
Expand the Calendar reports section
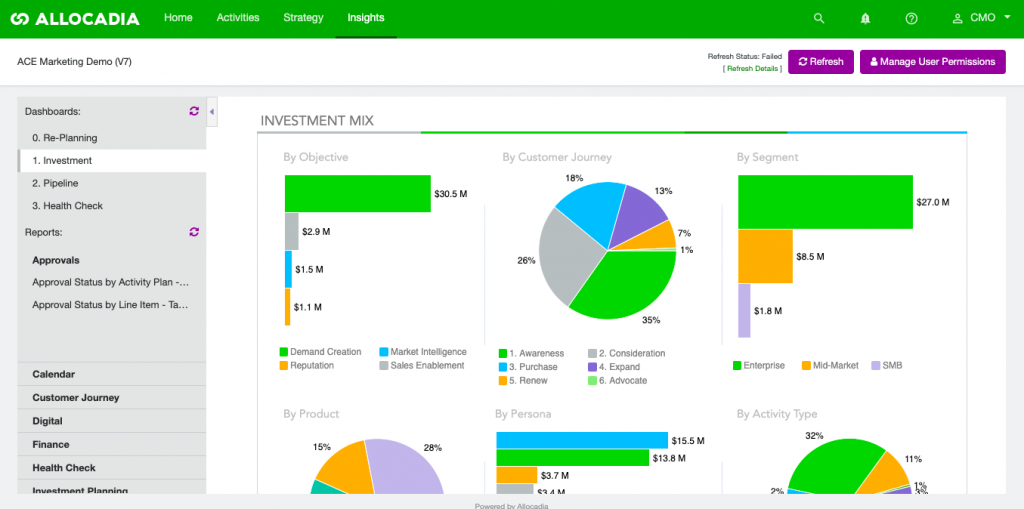pyautogui.click(x=112, y=374)
